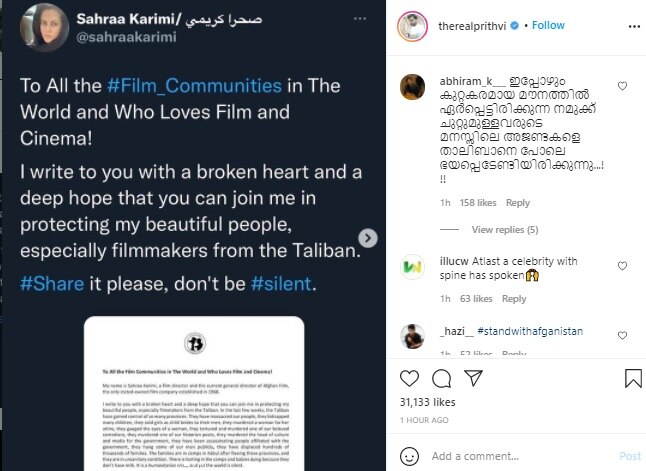This screenshot has height=471, width=646.
Task: Like illucw's comment with its heart
Action: (623, 266)
